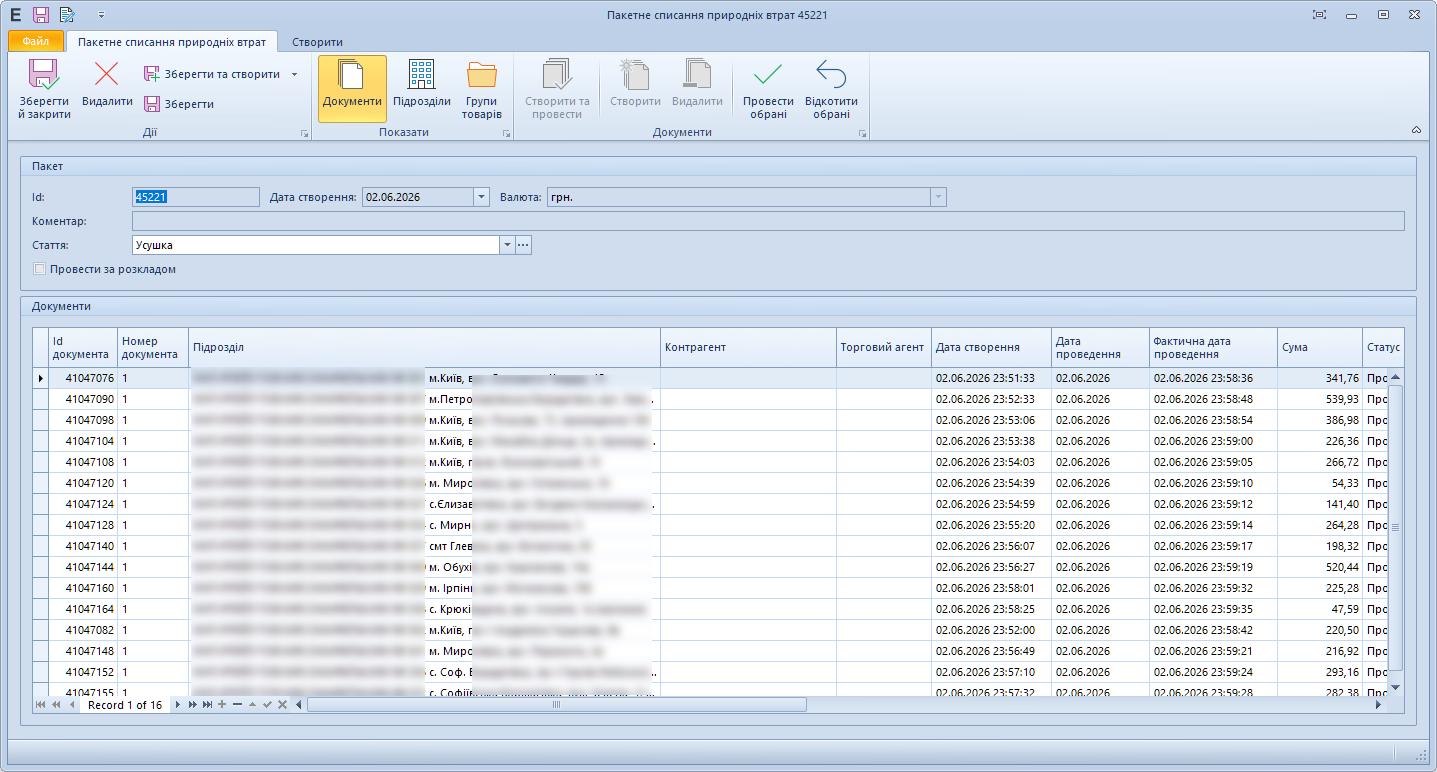Click the Стаття field showing Усушка
The image size is (1437, 772).
coord(315,245)
